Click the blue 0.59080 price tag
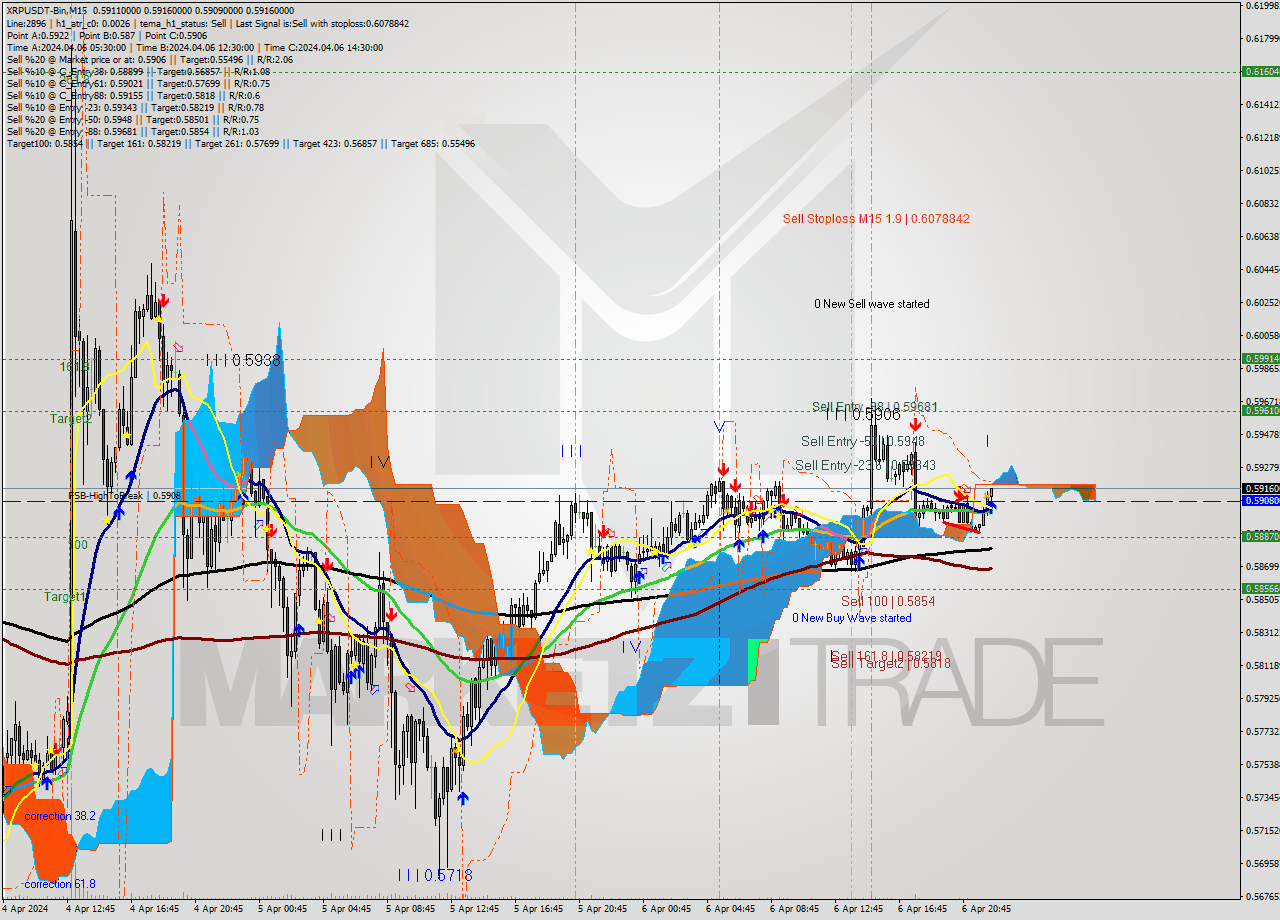 (1260, 500)
